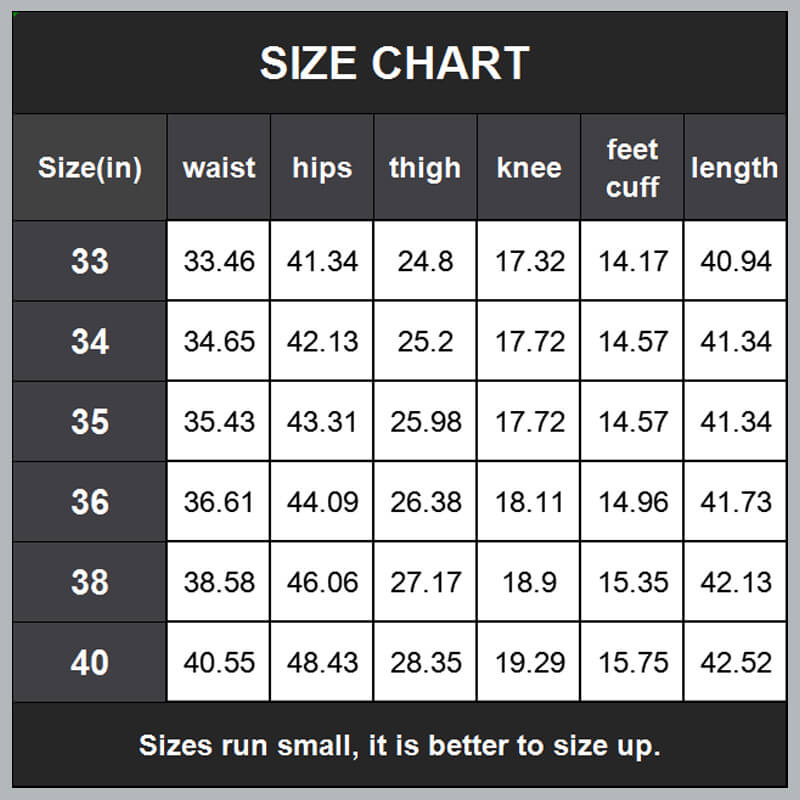The image size is (800, 800).
Task: Click the size 34 row label
Action: click(x=90, y=342)
